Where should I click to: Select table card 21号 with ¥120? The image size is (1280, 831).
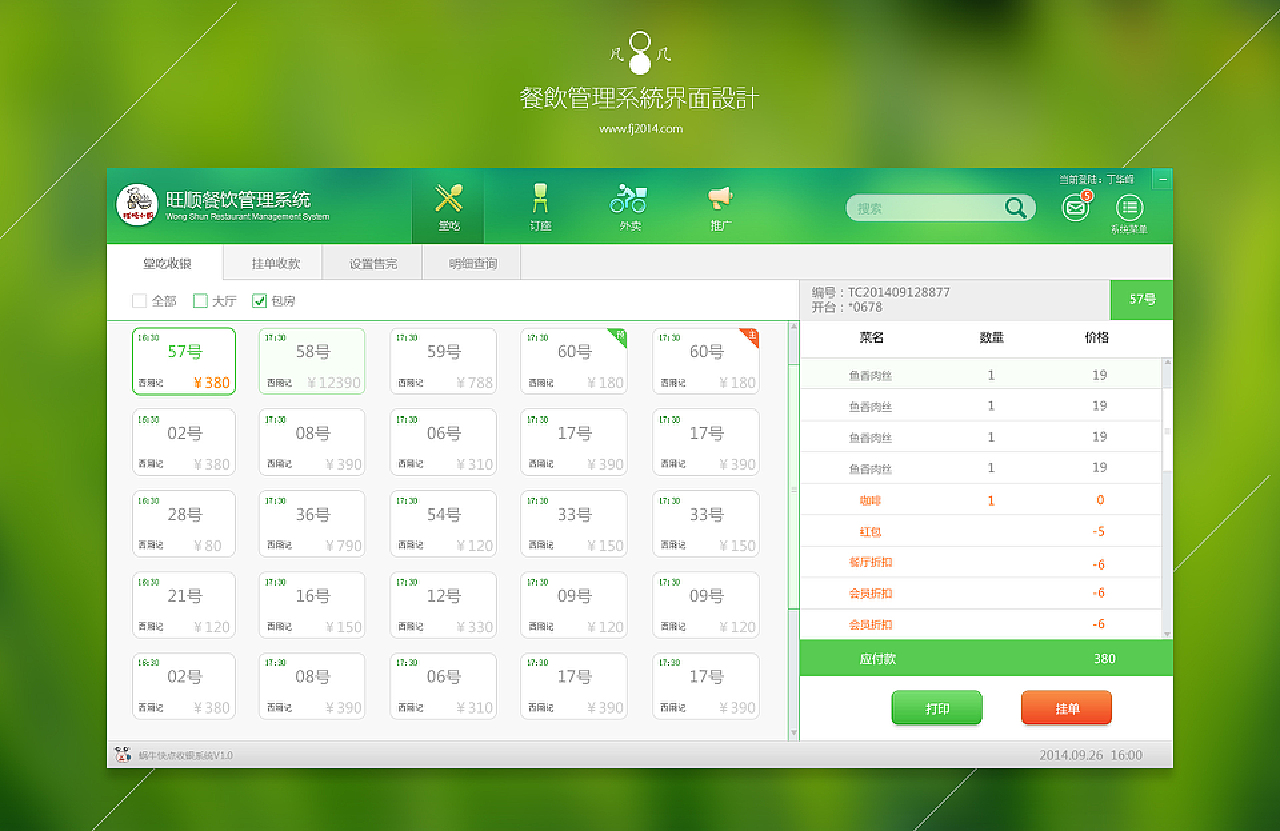(184, 605)
